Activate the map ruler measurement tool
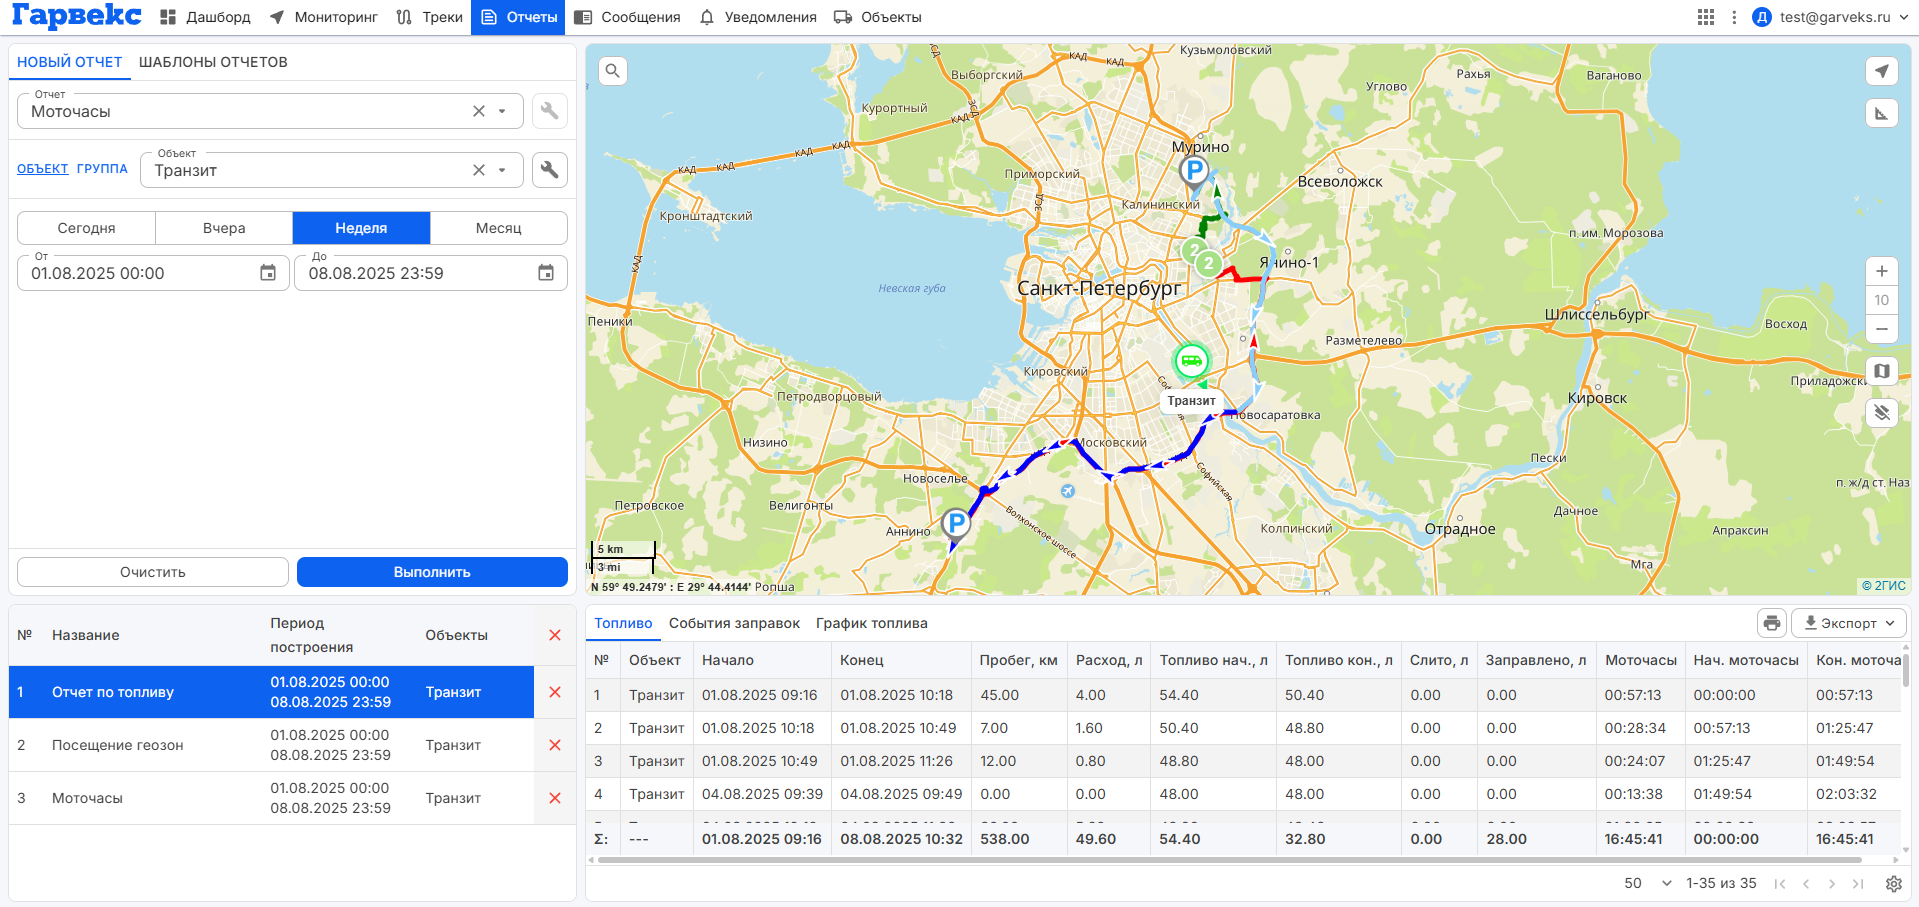 [1882, 113]
